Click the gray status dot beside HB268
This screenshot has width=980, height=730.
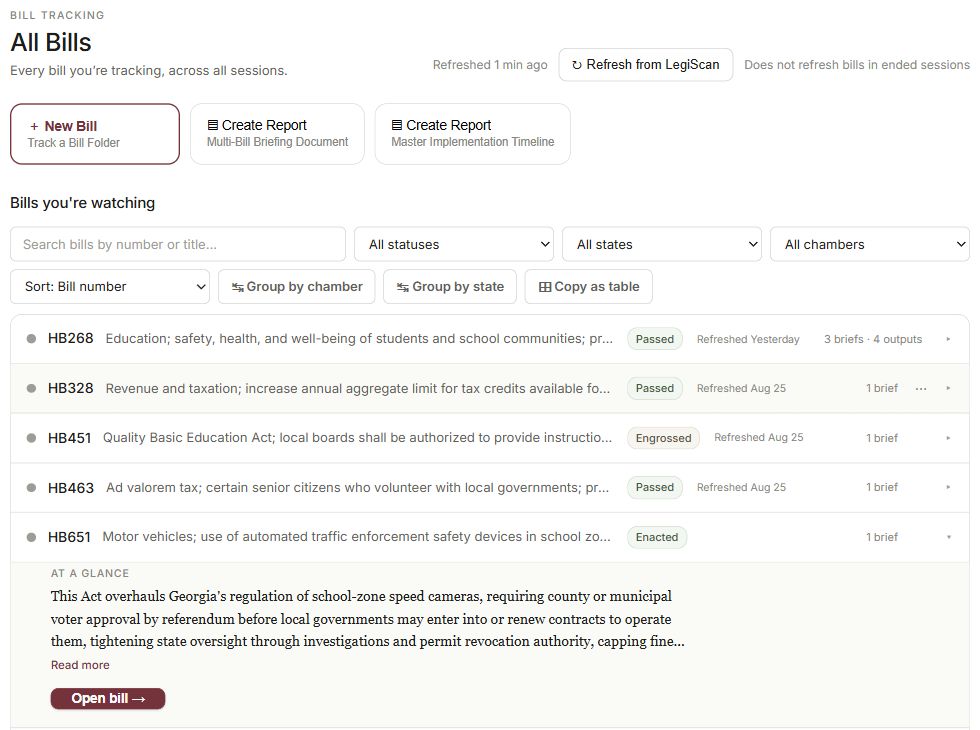pyautogui.click(x=31, y=339)
